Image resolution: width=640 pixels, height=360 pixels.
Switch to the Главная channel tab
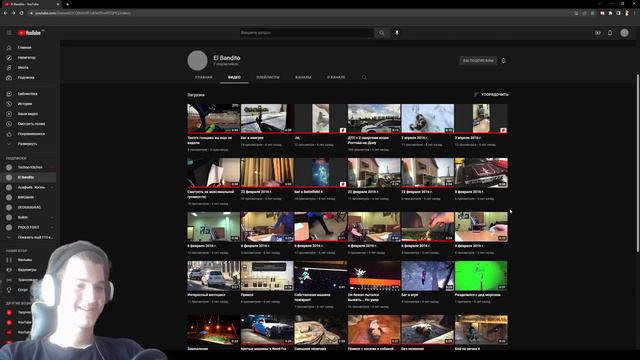point(204,77)
